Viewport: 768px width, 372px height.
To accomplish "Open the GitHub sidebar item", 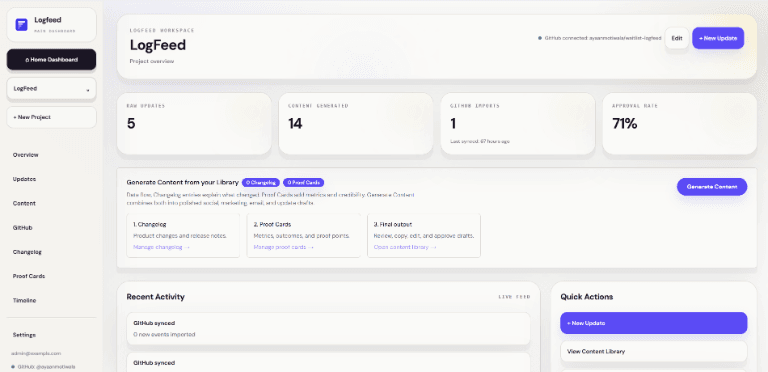I will (x=23, y=228).
